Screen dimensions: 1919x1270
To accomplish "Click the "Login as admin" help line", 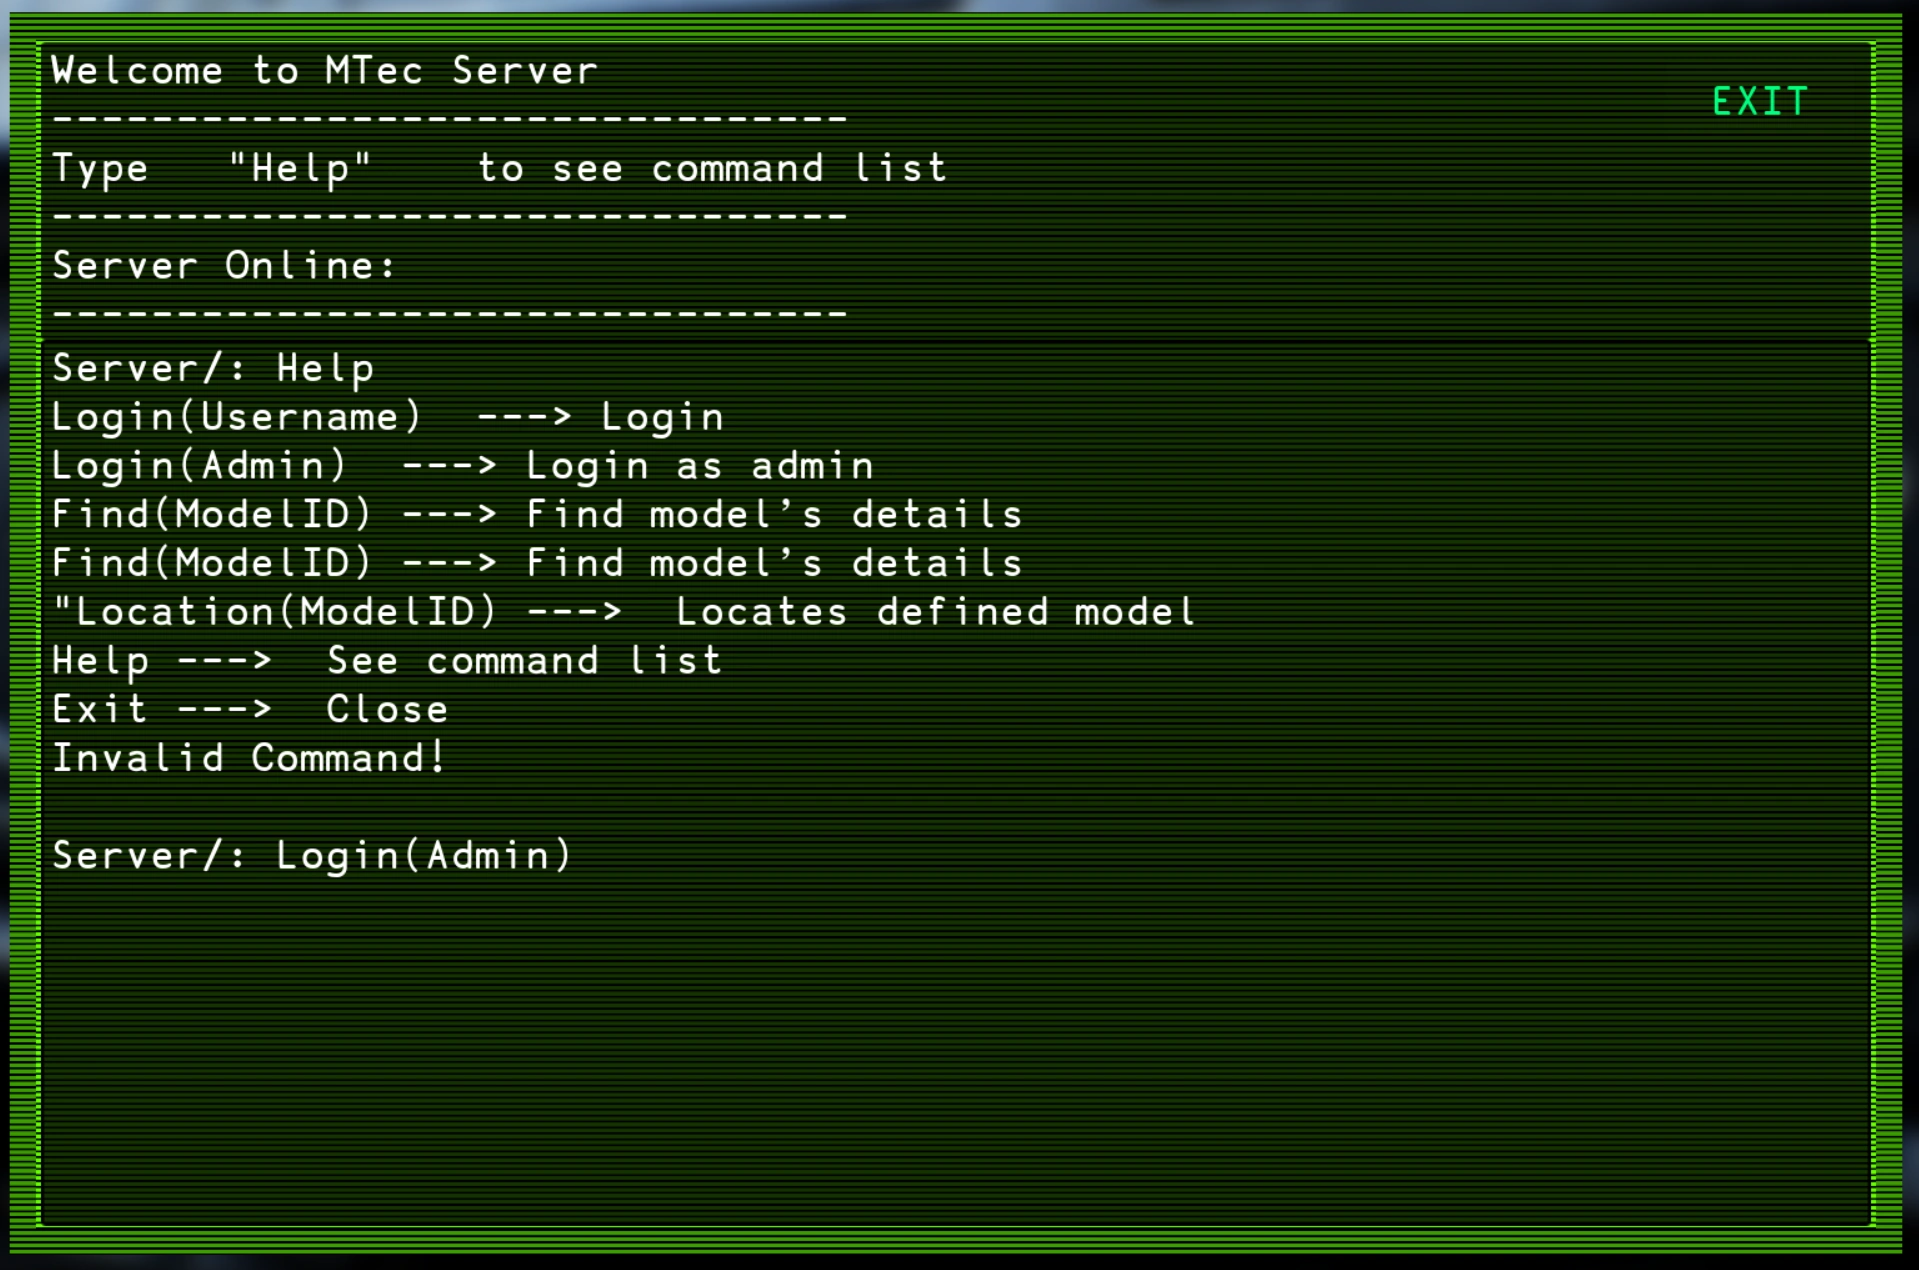I will (x=699, y=466).
